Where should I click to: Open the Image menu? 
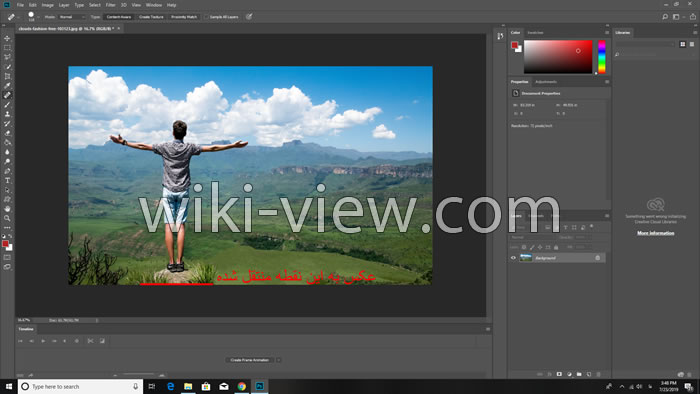coord(47,5)
